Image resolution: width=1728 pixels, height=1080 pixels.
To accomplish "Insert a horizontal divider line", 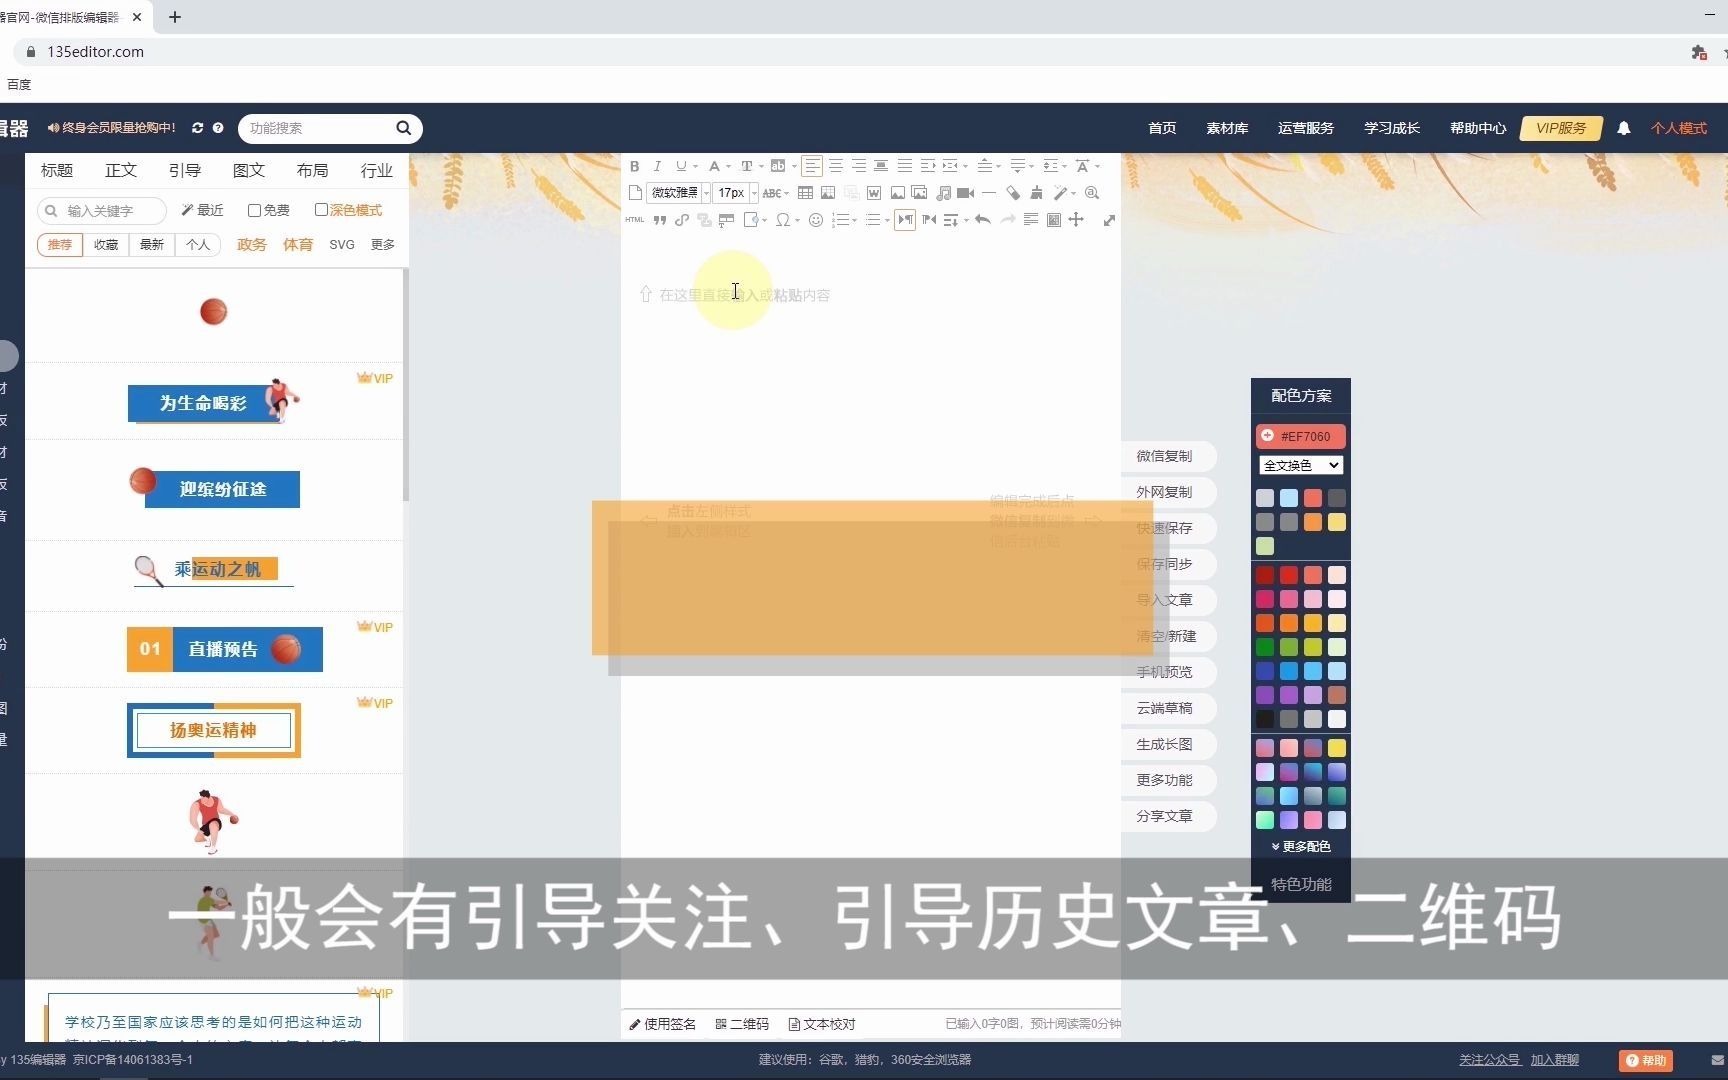I will point(989,193).
